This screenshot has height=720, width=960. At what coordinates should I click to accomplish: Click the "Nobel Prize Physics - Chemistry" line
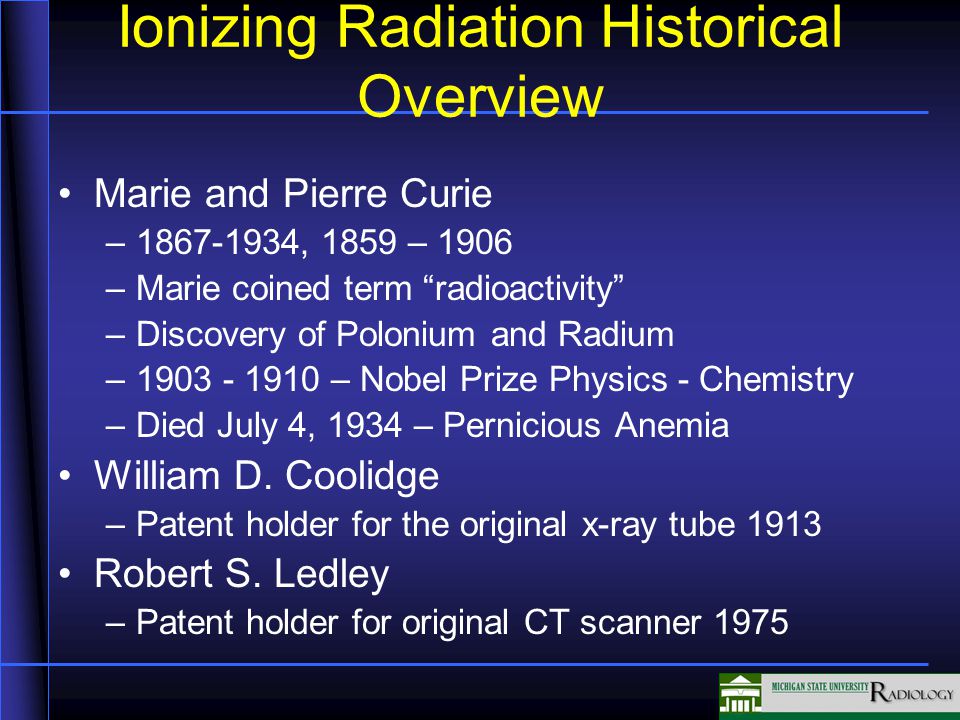point(495,380)
